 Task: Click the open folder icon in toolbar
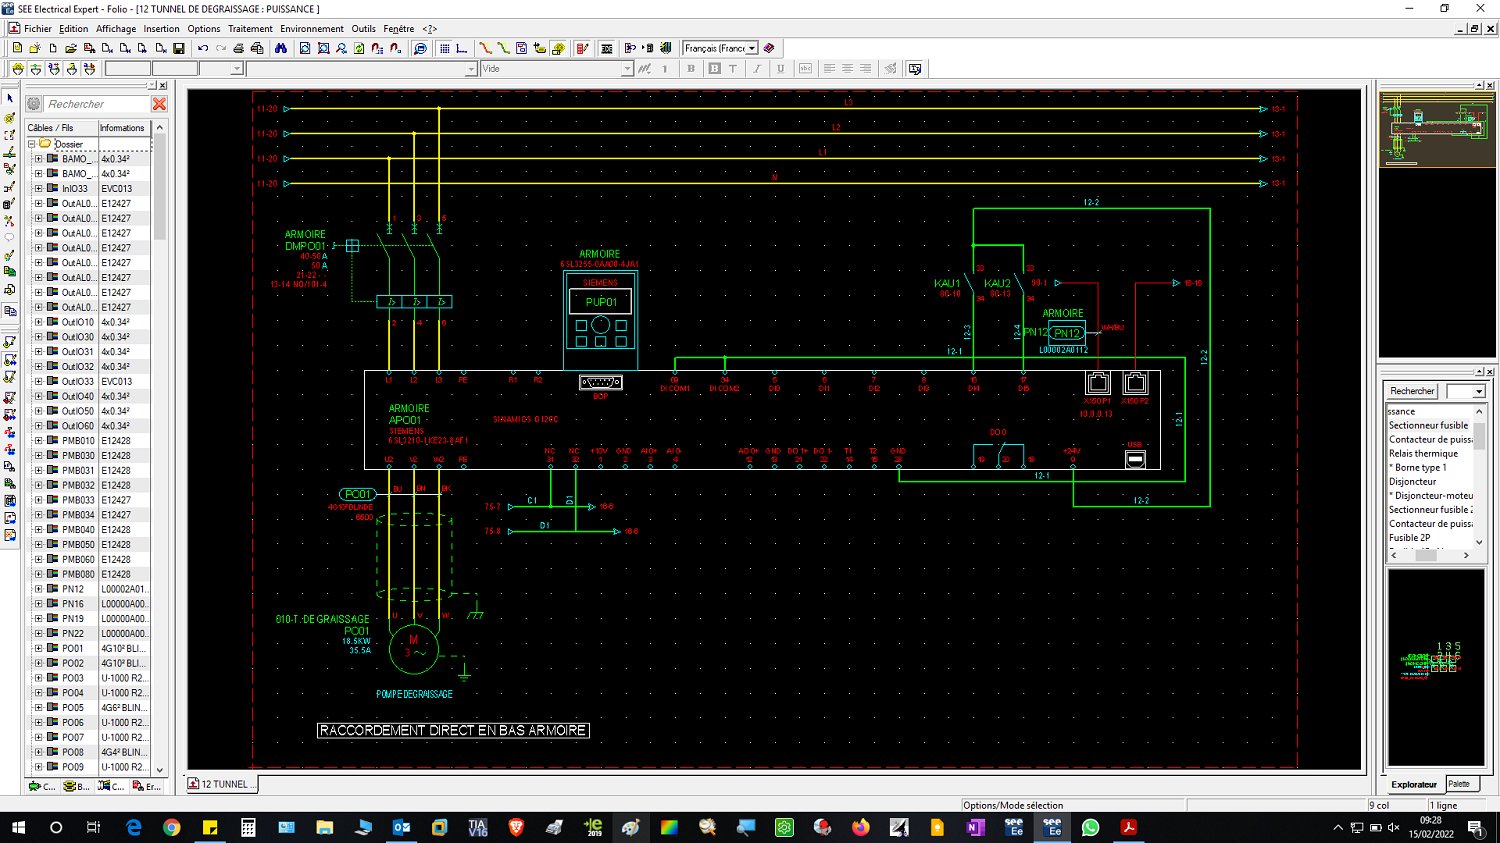tap(71, 48)
